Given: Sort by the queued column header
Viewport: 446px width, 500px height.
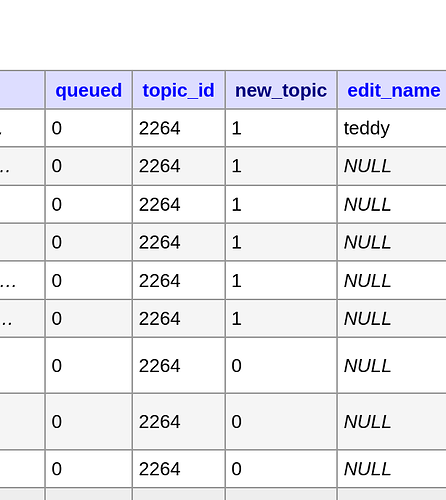Looking at the screenshot, I should click(x=89, y=91).
